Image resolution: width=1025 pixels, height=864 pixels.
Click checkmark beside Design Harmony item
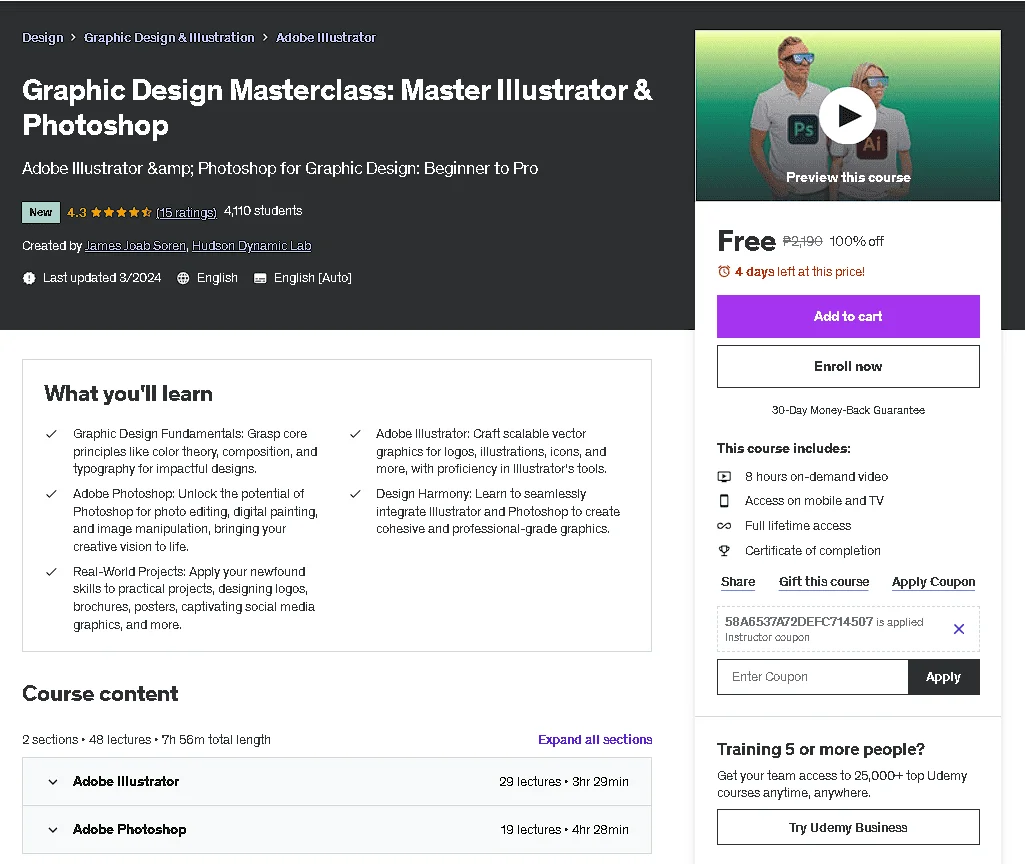click(355, 494)
